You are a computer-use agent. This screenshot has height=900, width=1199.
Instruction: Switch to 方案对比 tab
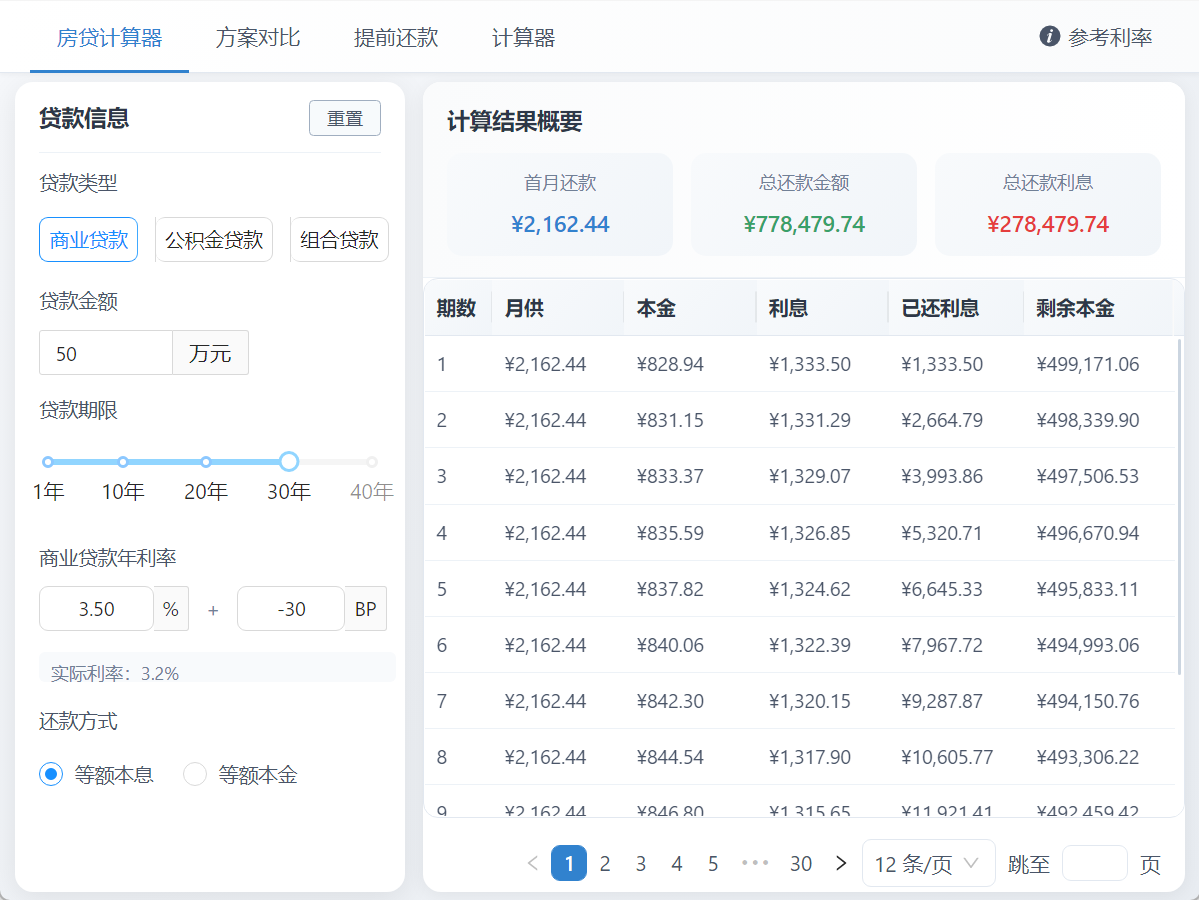tap(258, 37)
